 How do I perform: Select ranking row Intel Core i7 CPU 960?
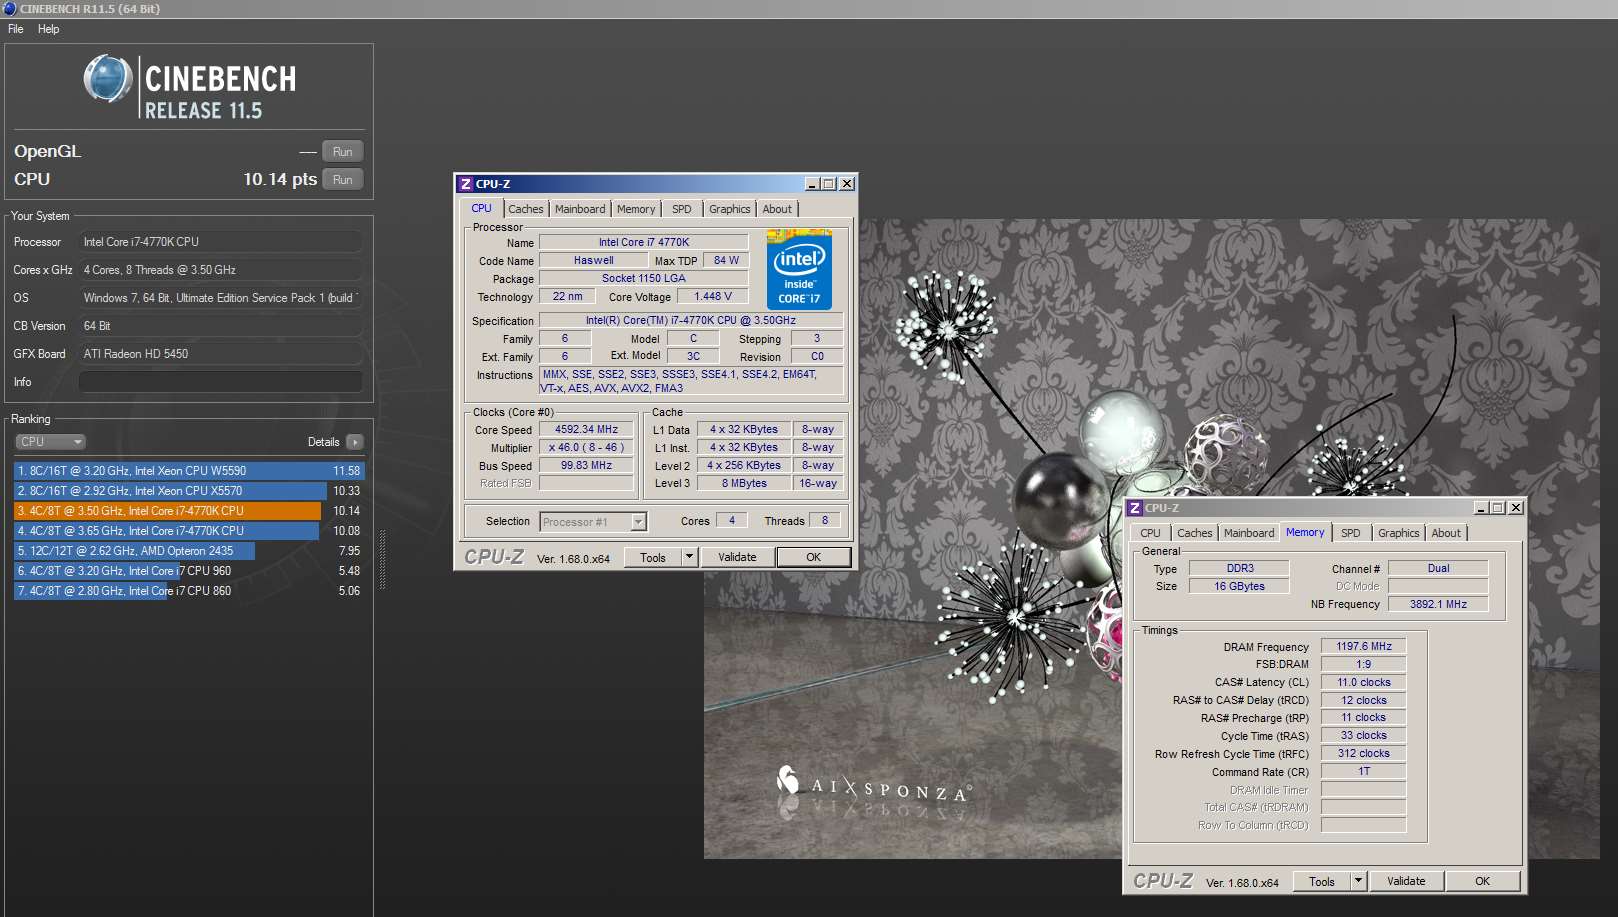[189, 571]
